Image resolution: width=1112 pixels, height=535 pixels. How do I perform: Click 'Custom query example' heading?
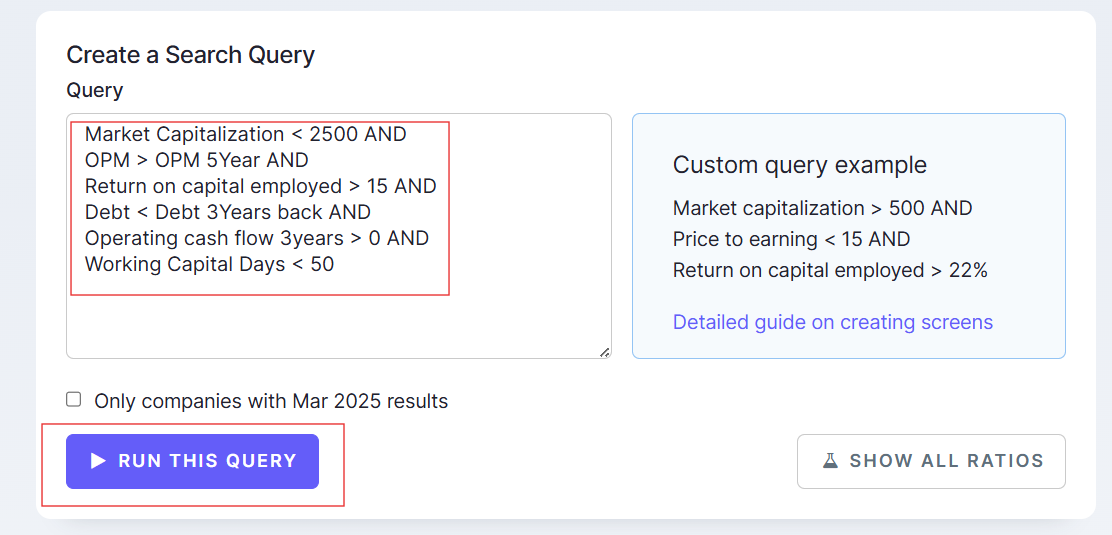tap(799, 165)
